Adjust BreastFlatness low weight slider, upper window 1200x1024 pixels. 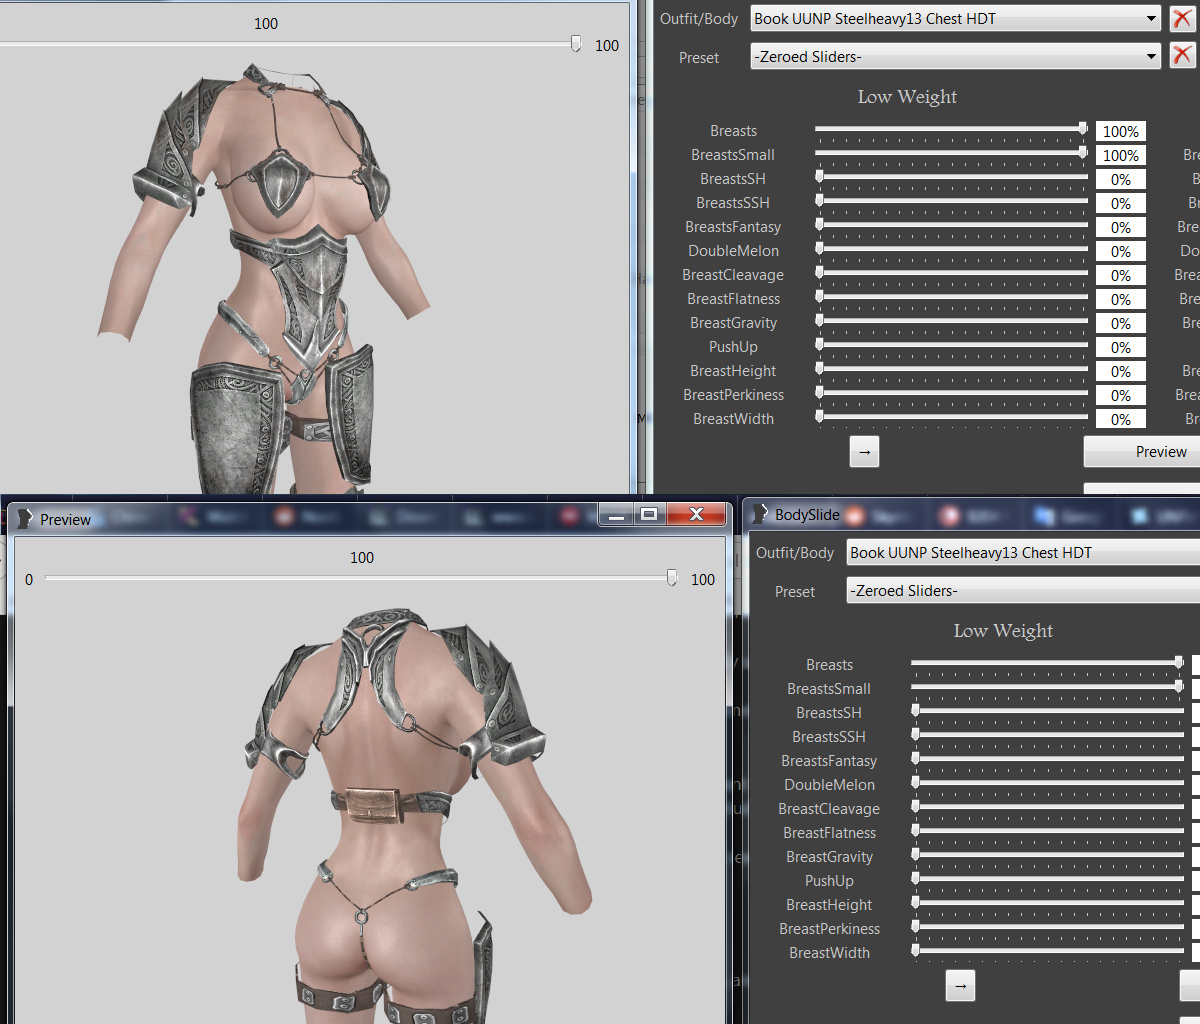coord(951,298)
